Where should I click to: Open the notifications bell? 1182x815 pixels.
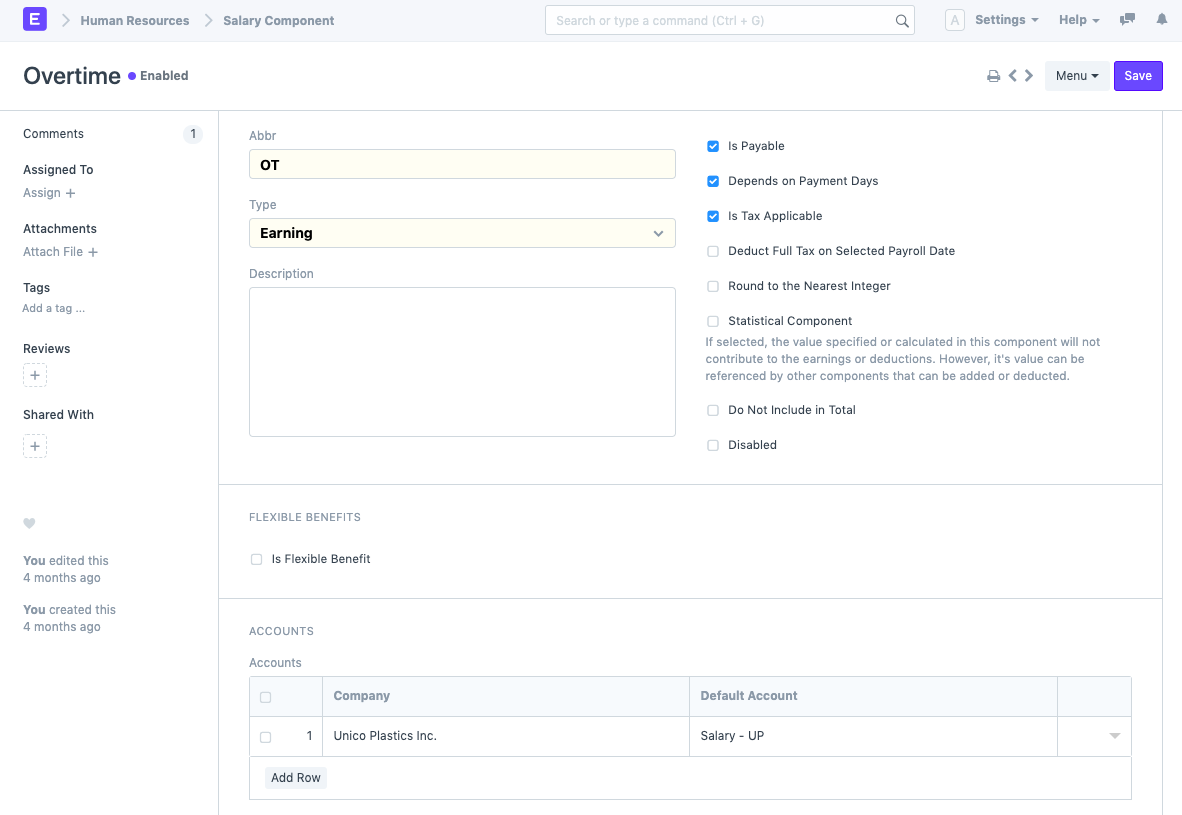(x=1161, y=20)
